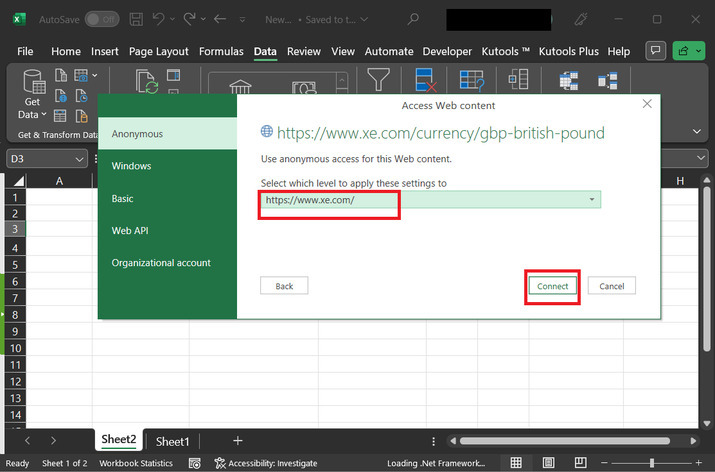
Task: Open the file name saved-location dropdown
Action: coord(364,20)
